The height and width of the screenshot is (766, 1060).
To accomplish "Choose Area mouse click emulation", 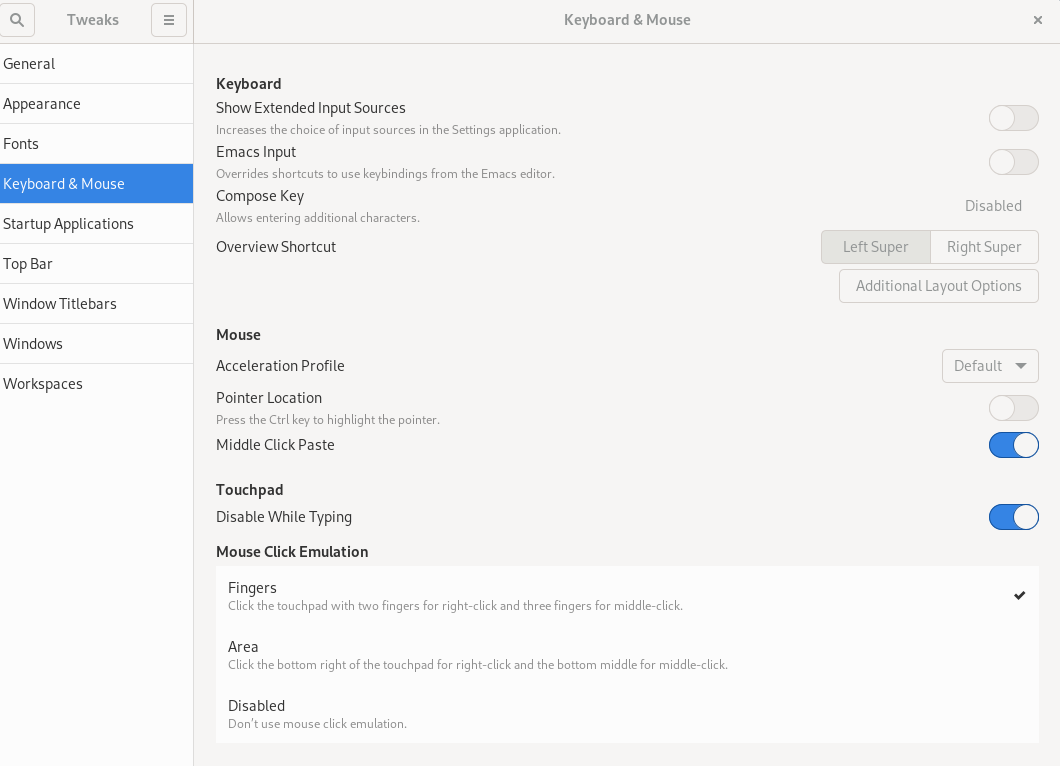I will coord(627,654).
